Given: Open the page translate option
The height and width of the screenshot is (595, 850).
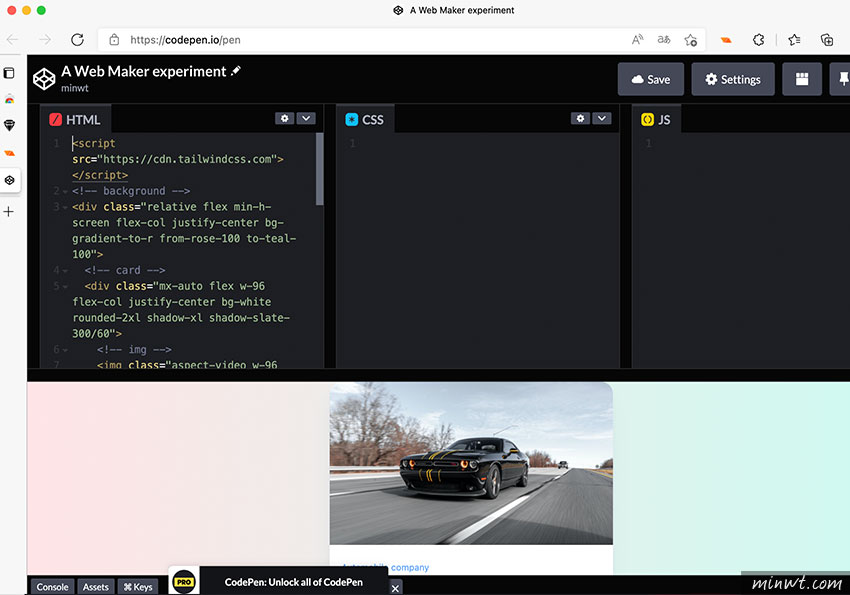Looking at the screenshot, I should (664, 40).
